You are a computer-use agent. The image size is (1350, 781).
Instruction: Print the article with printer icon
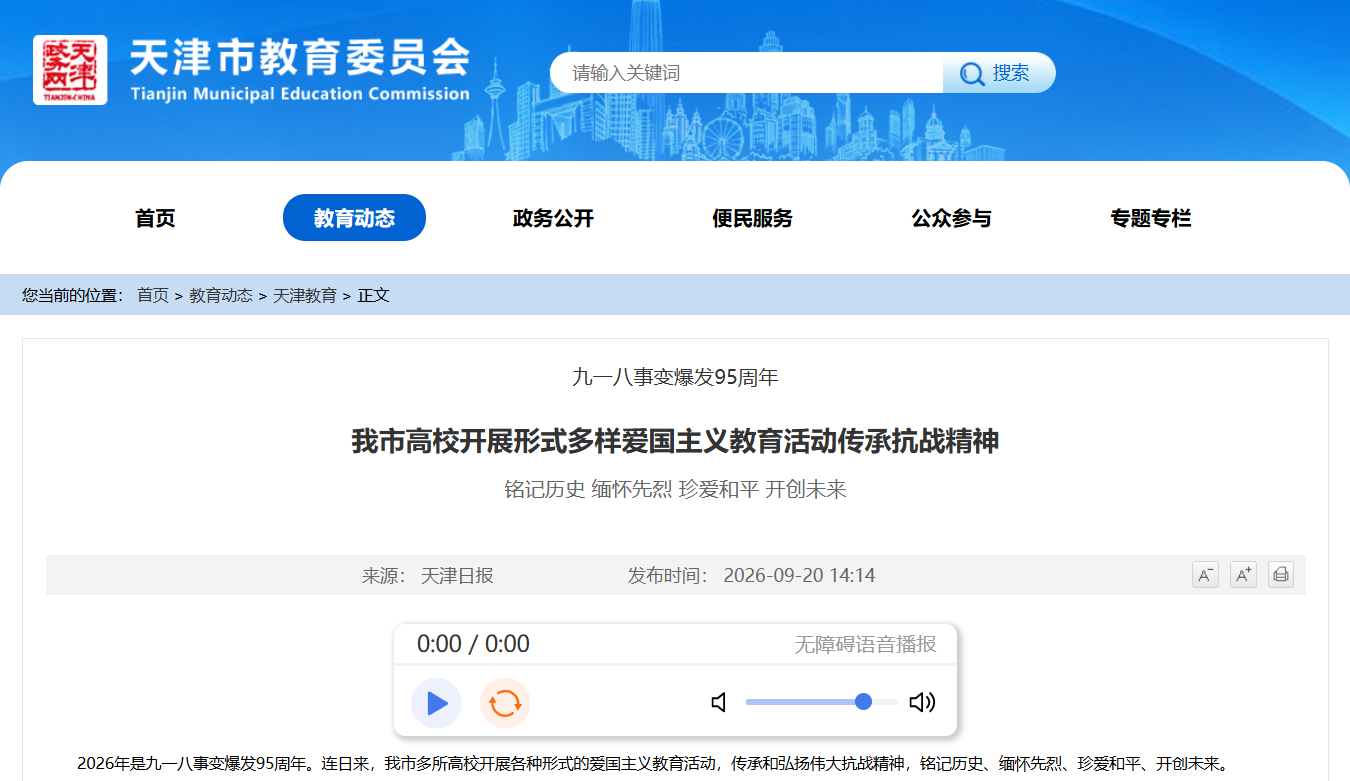point(1281,575)
